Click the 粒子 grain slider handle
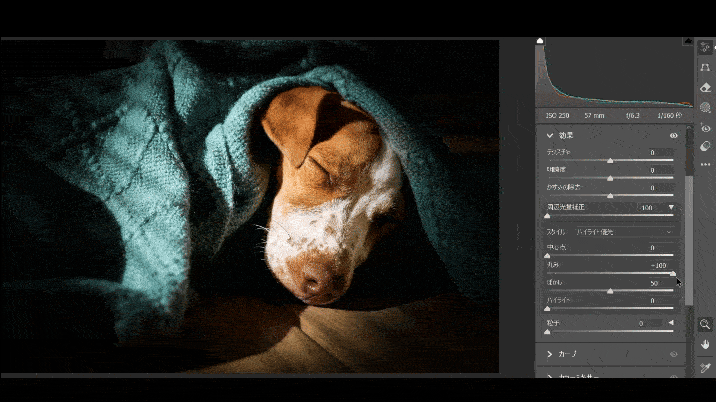Image resolution: width=716 pixels, height=402 pixels. 548,332
